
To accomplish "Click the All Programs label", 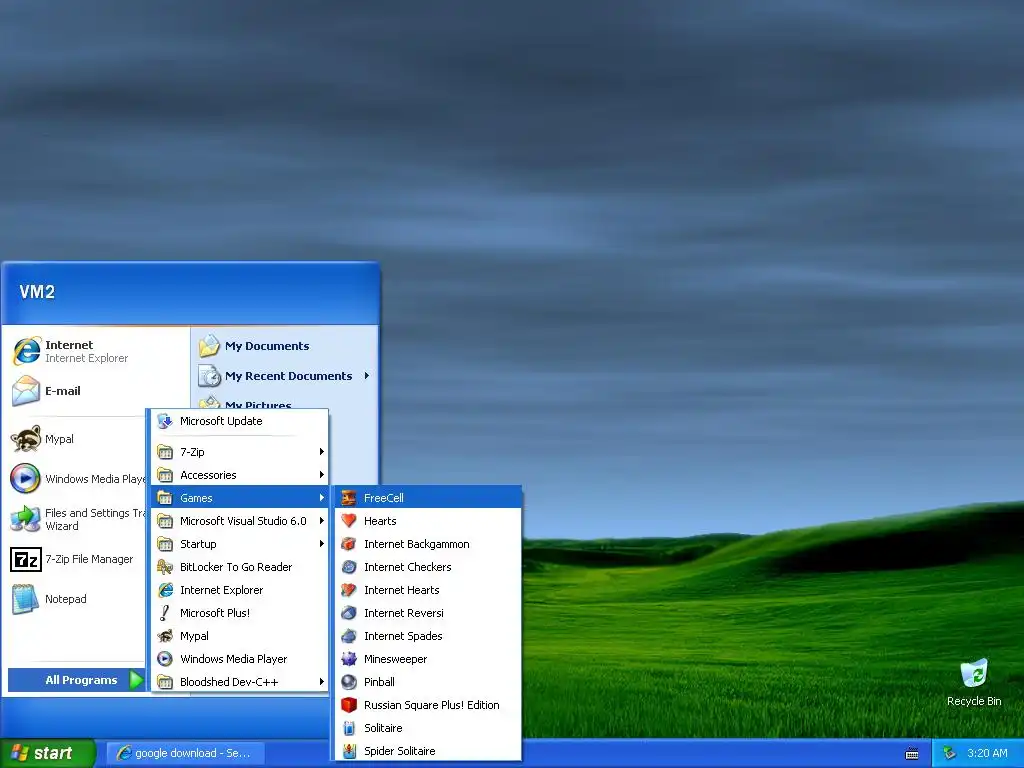I will click(81, 680).
